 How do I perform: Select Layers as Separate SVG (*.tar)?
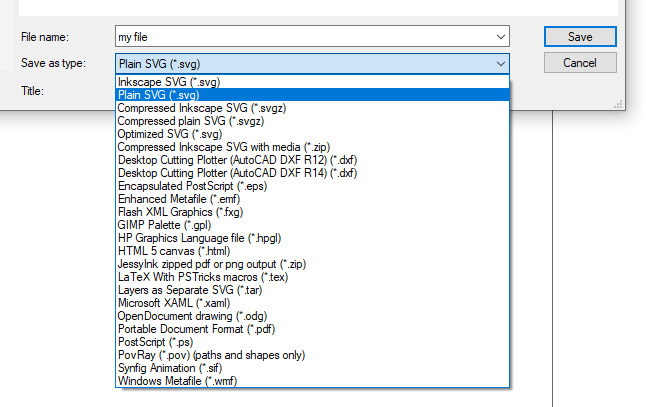pyautogui.click(x=312, y=290)
